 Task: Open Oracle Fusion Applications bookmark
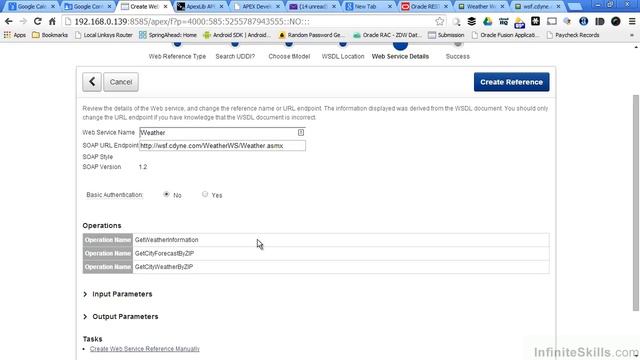[505, 35]
